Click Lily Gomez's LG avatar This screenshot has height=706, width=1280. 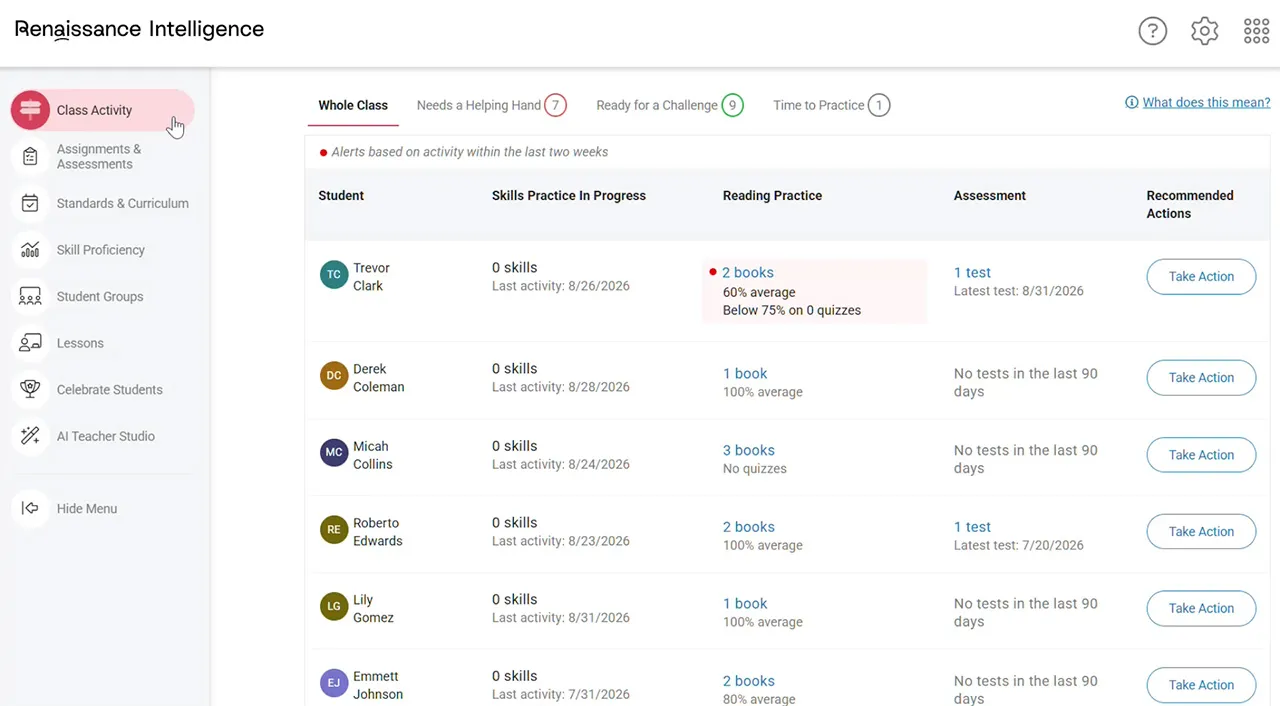334,606
